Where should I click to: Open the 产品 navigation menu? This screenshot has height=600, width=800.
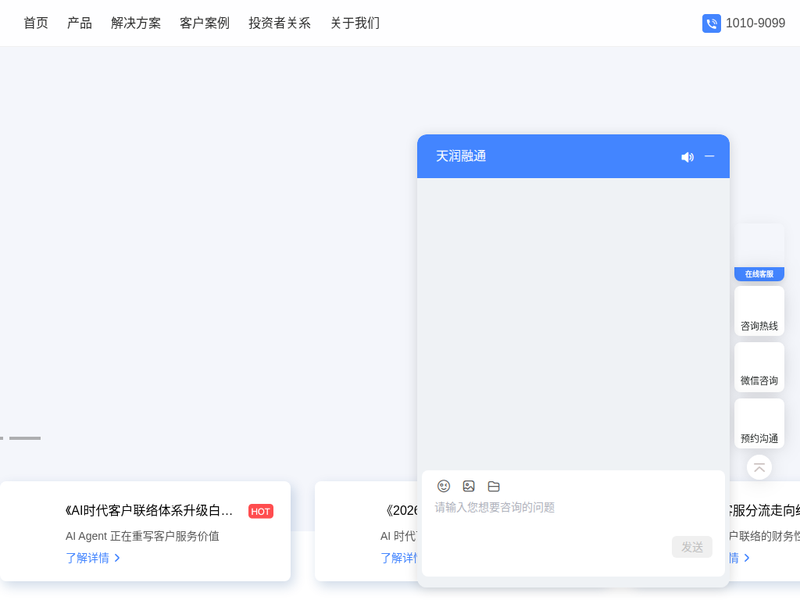tap(80, 23)
